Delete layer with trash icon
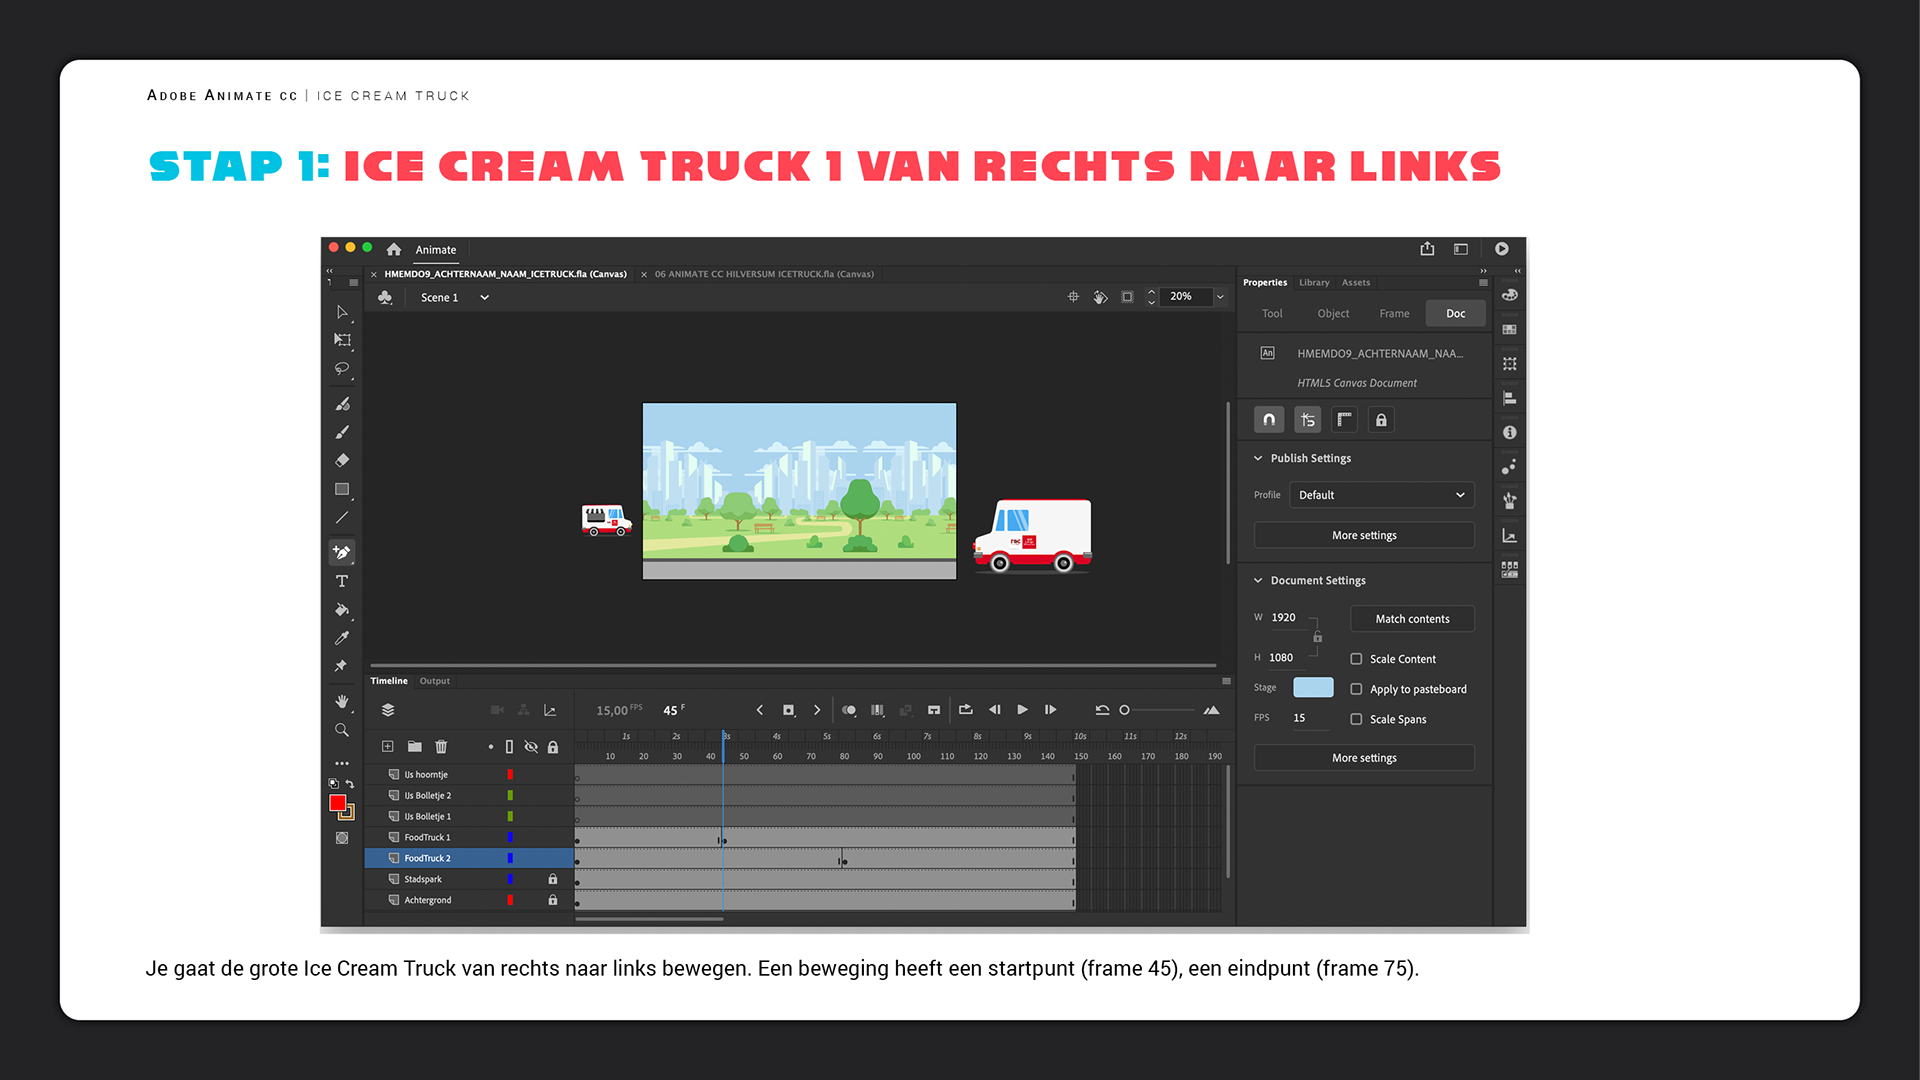Image resolution: width=1920 pixels, height=1080 pixels. [441, 747]
